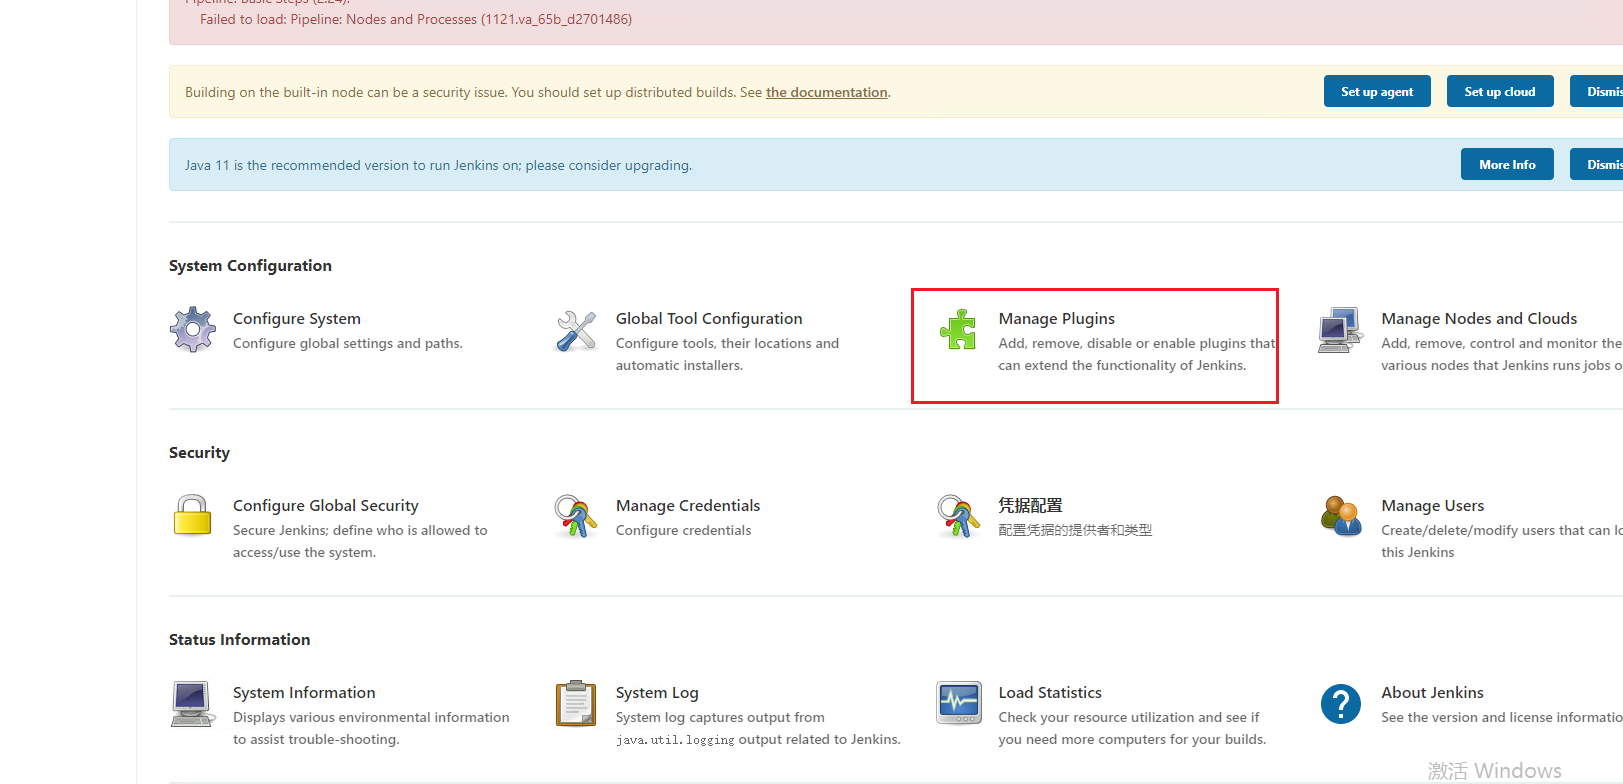The image size is (1623, 784).
Task: Click 'Configure credentials' description text
Action: pos(683,530)
